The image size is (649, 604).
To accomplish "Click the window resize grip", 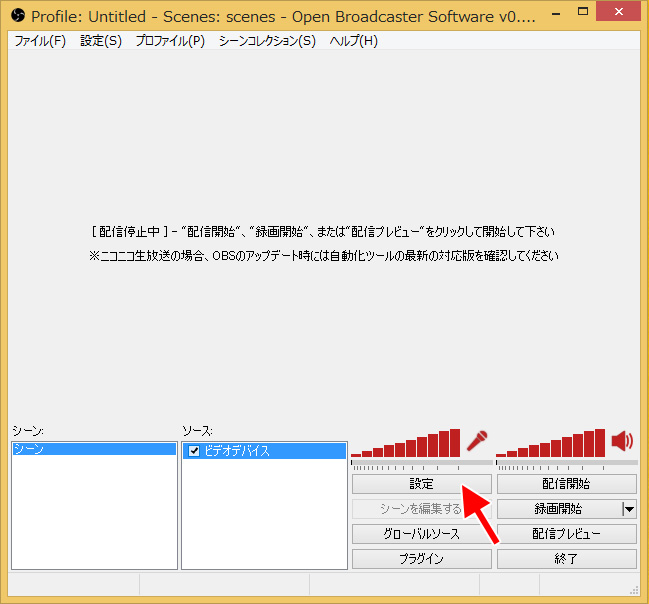I will click(x=633, y=590).
